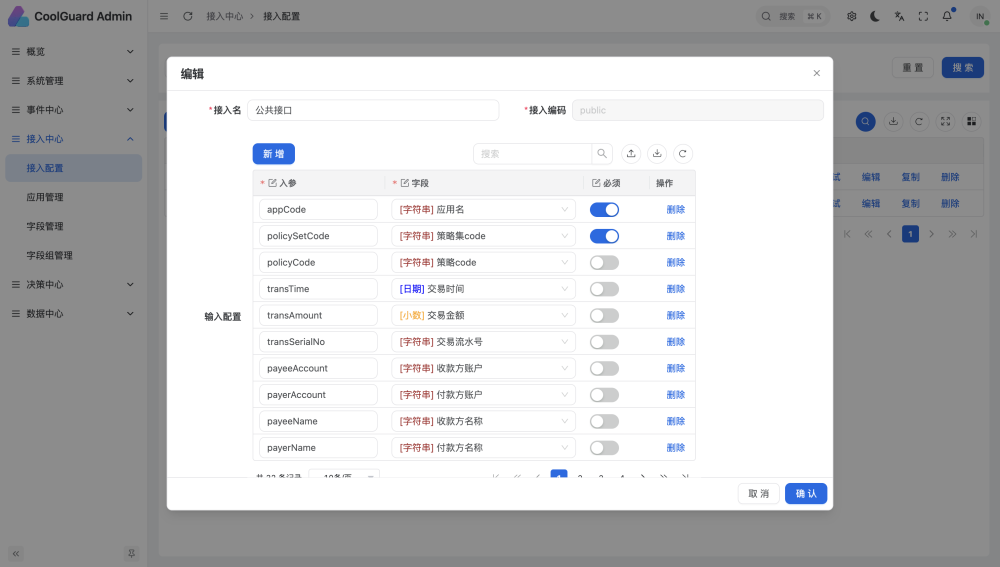Click the refresh icon in the dialog table toolbar
Image resolution: width=1000 pixels, height=567 pixels.
pyautogui.click(x=683, y=154)
